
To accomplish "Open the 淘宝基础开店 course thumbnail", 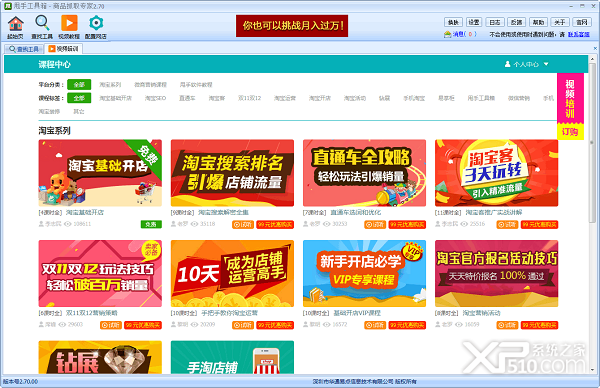I will click(100, 173).
